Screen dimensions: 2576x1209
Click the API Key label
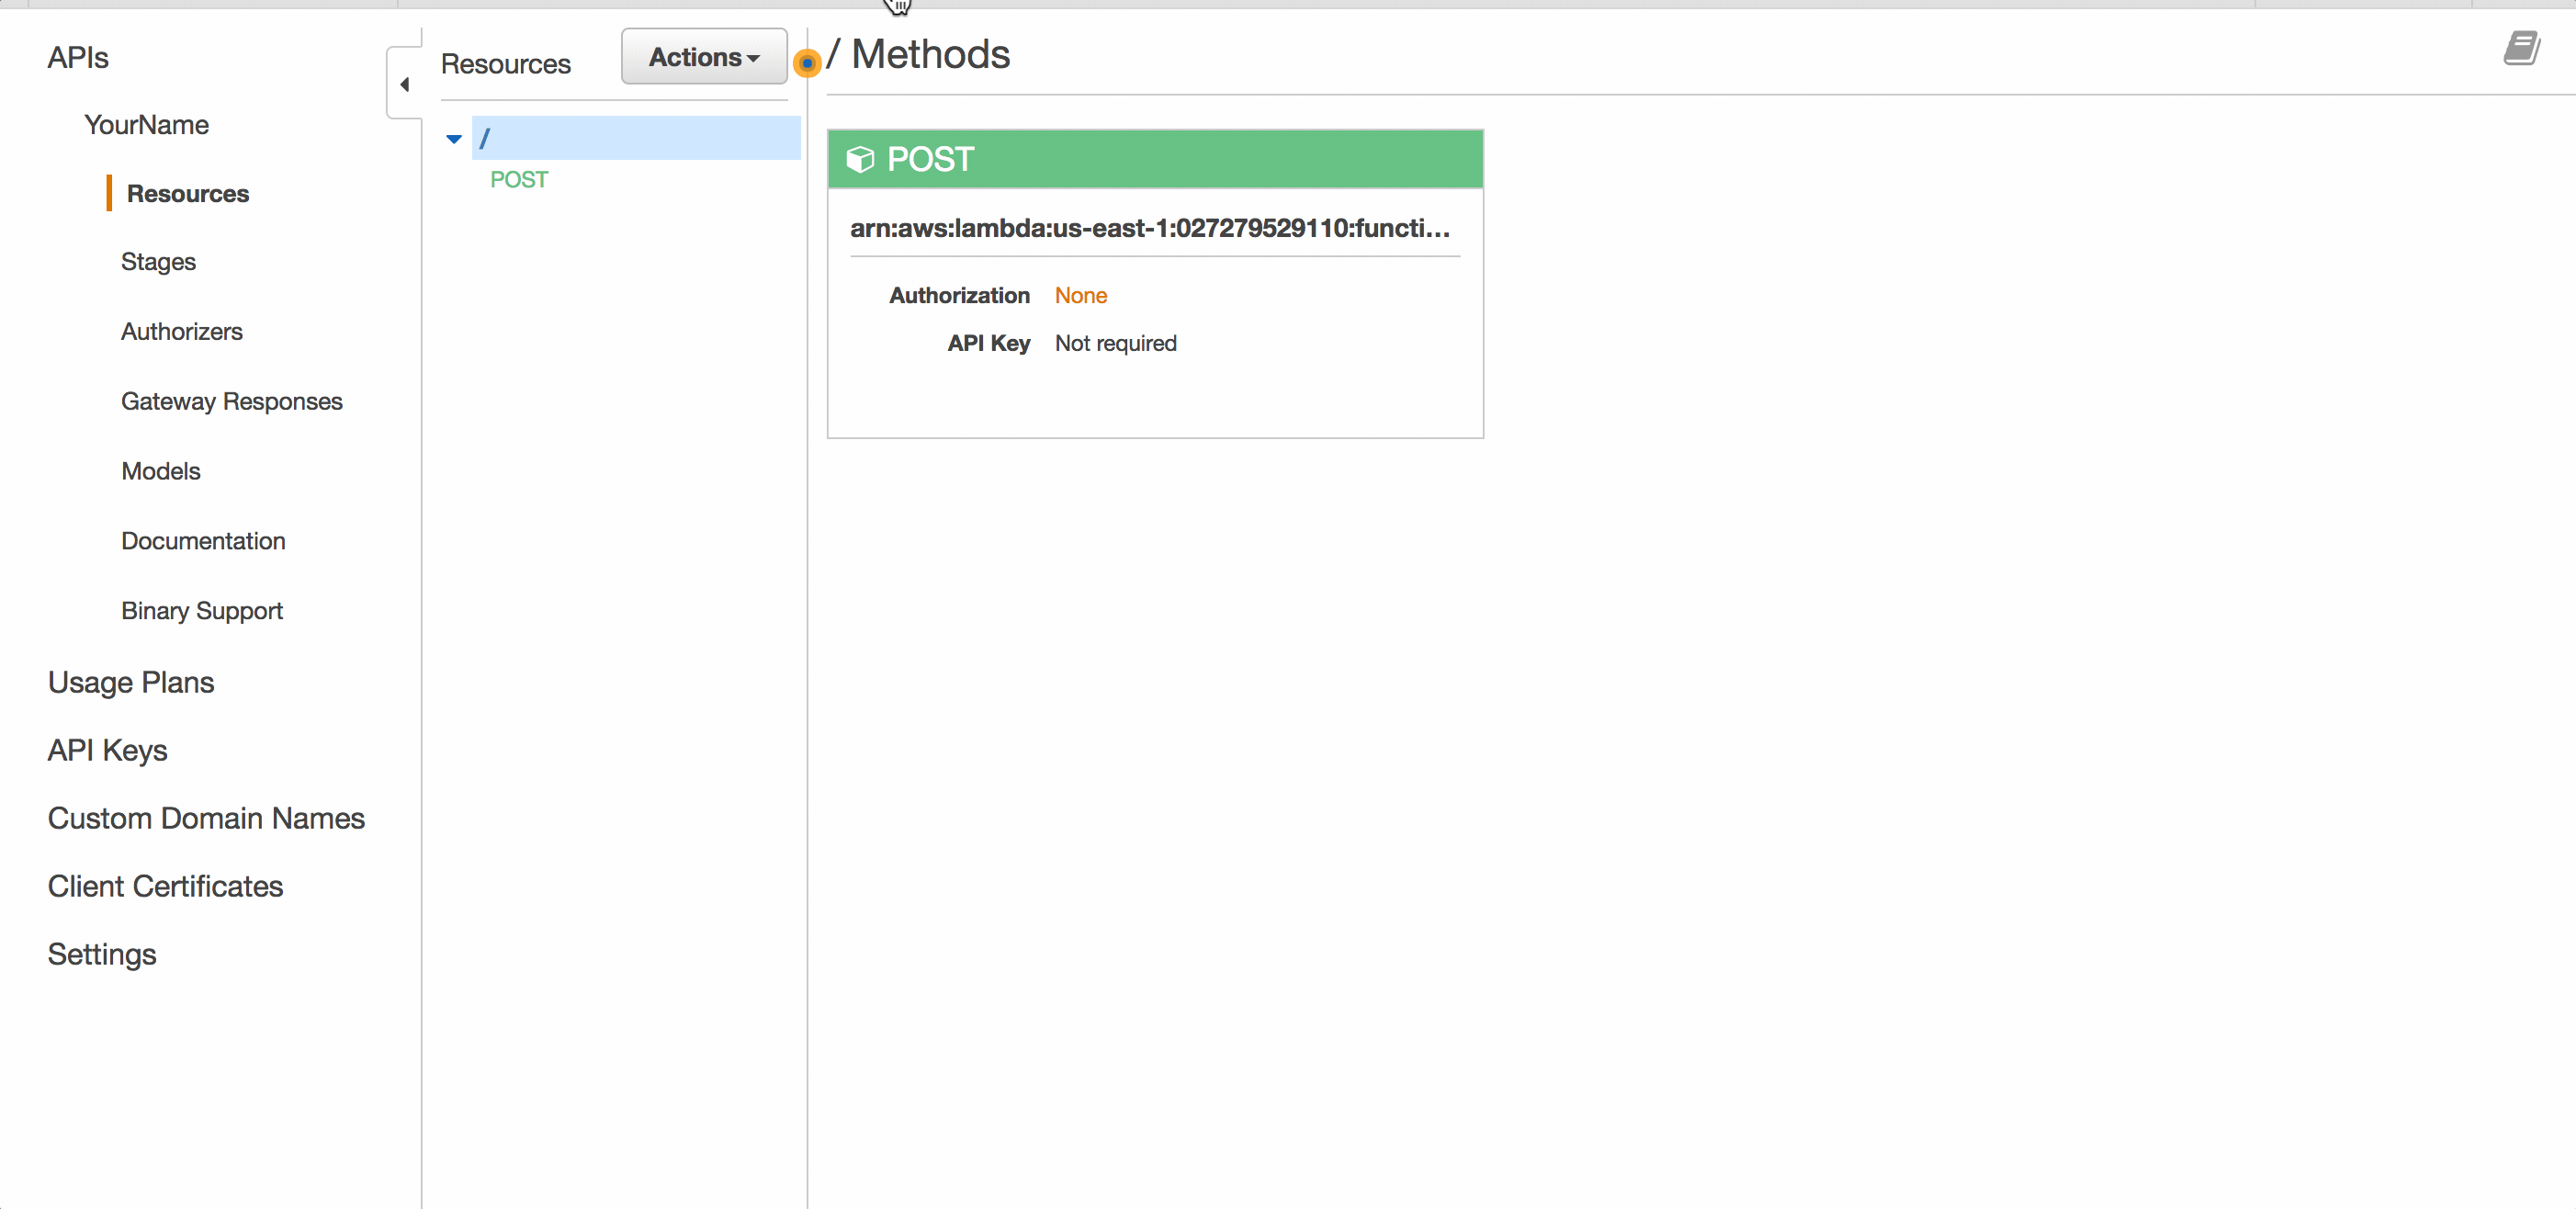(988, 343)
